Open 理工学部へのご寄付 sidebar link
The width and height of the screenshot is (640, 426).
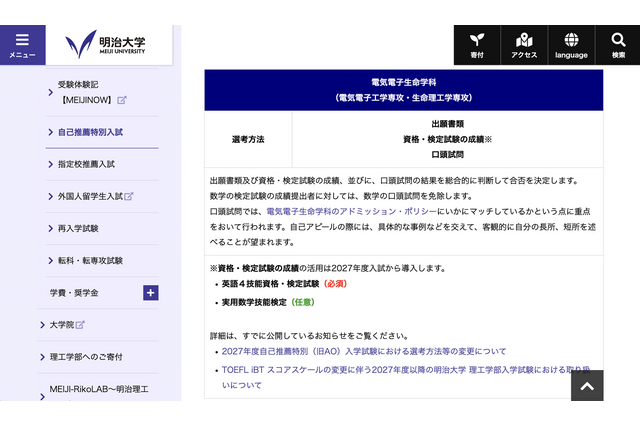tap(98, 357)
